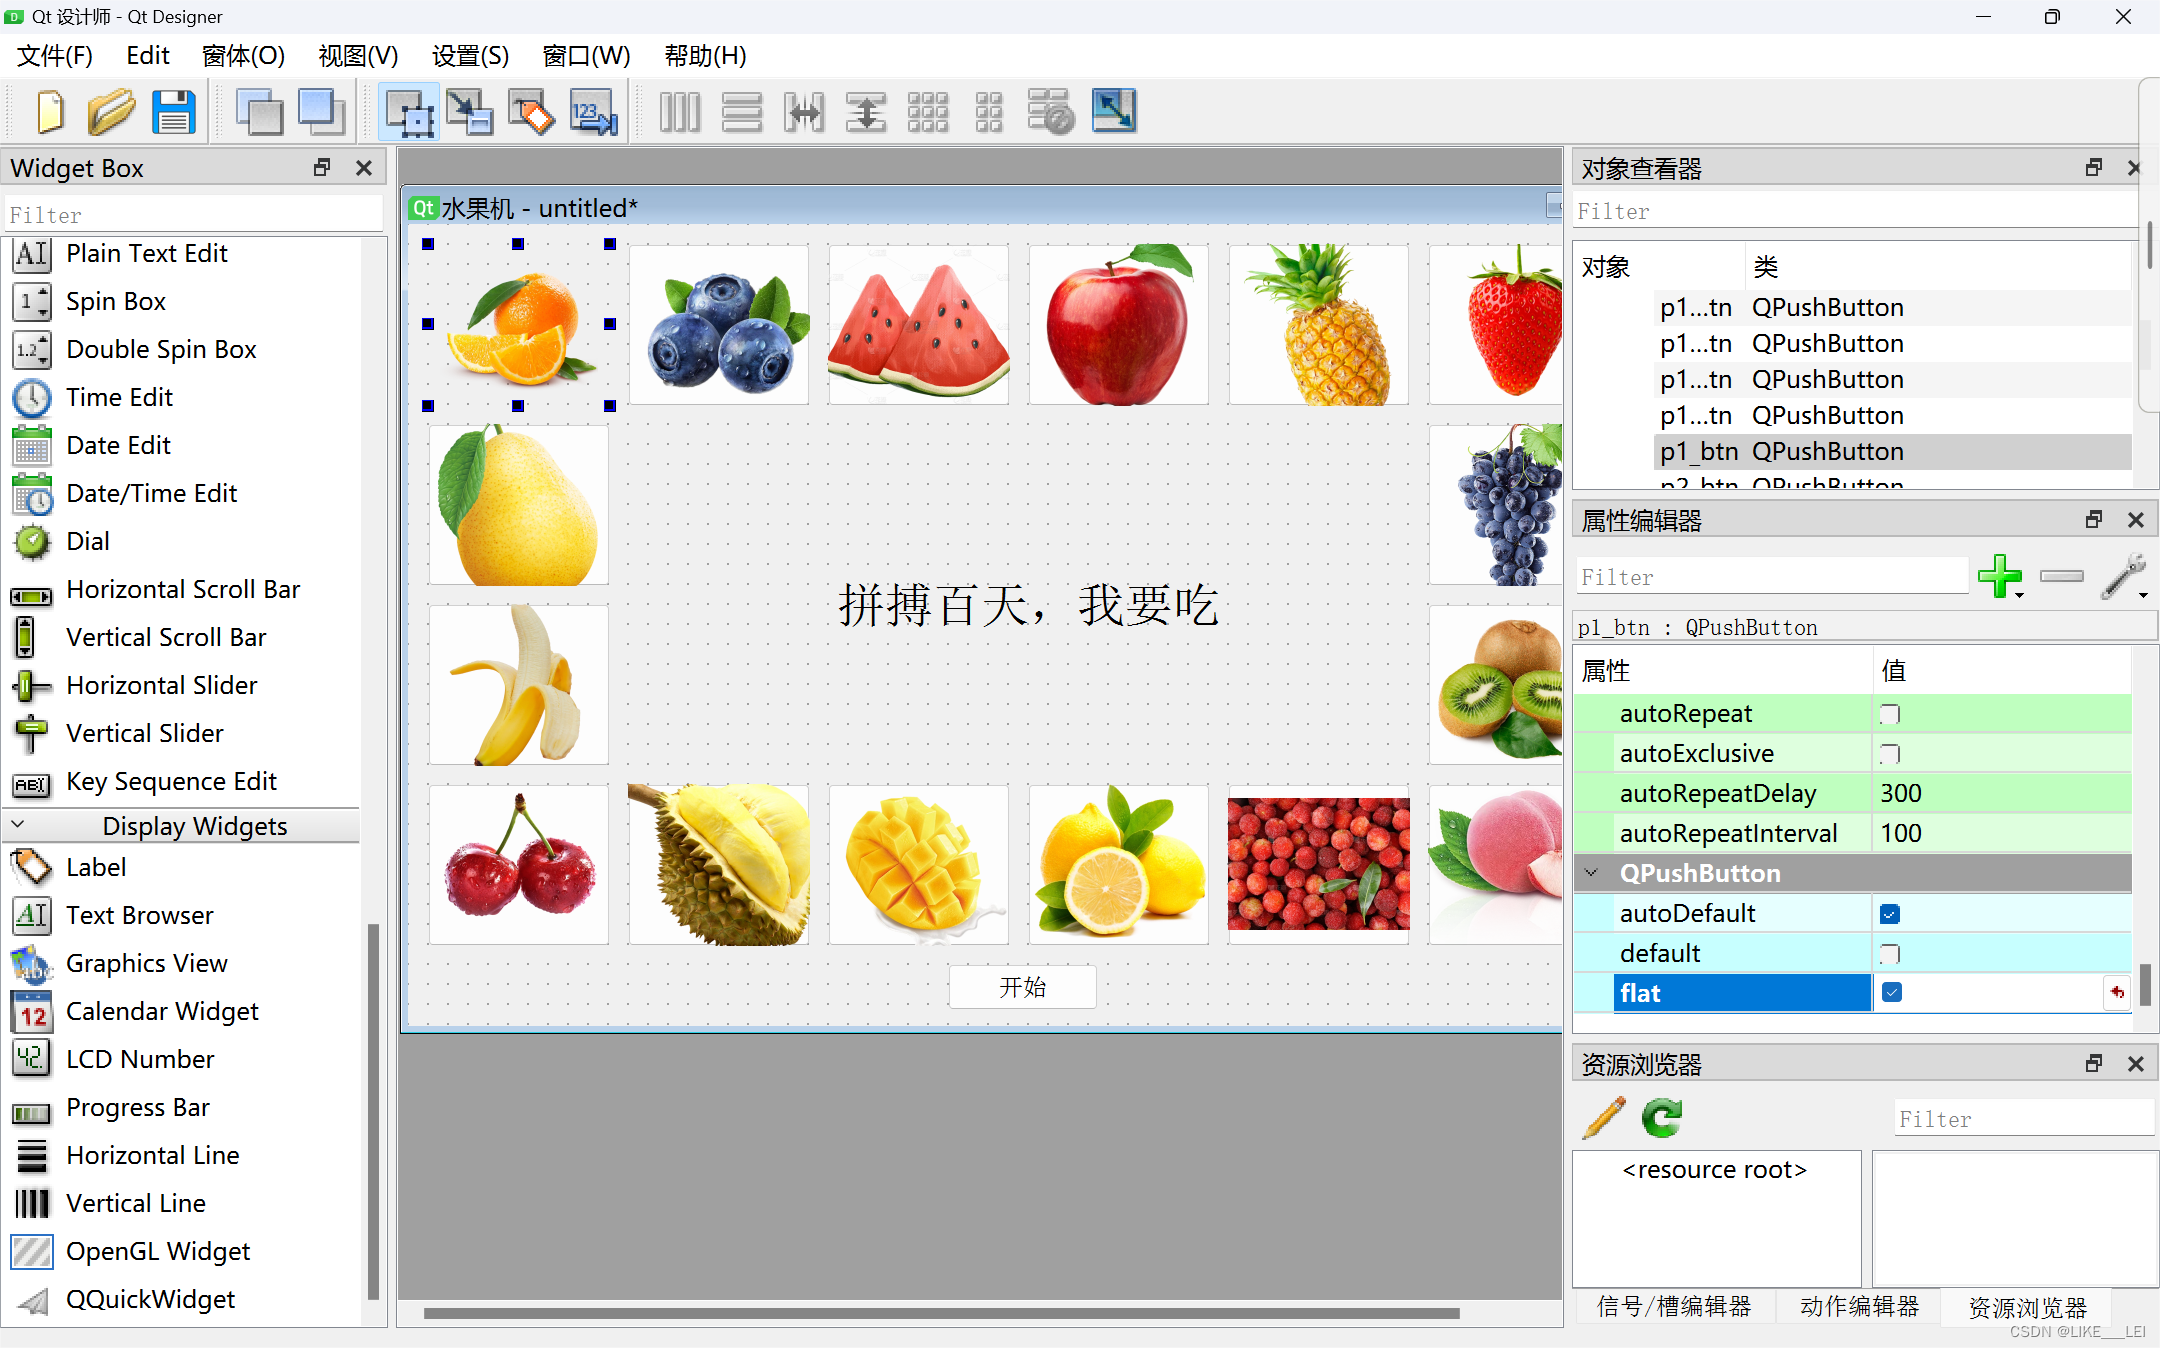Image resolution: width=2160 pixels, height=1348 pixels.
Task: Select the Edit Widgets mode icon
Action: (409, 112)
